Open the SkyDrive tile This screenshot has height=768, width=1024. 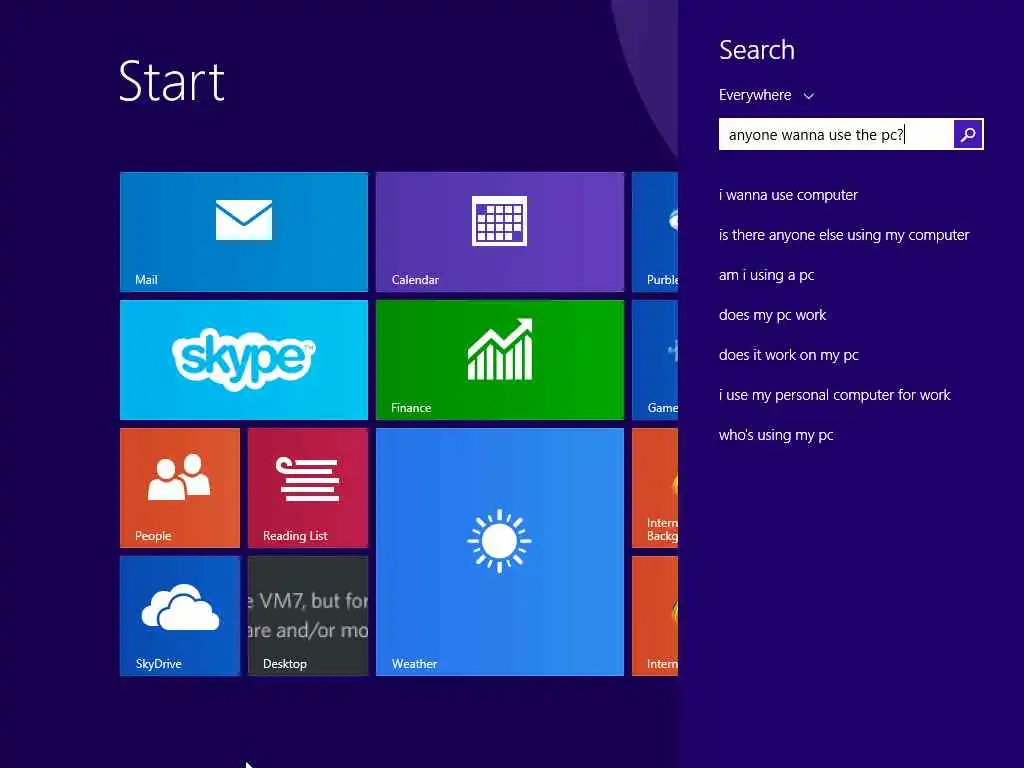click(x=180, y=616)
